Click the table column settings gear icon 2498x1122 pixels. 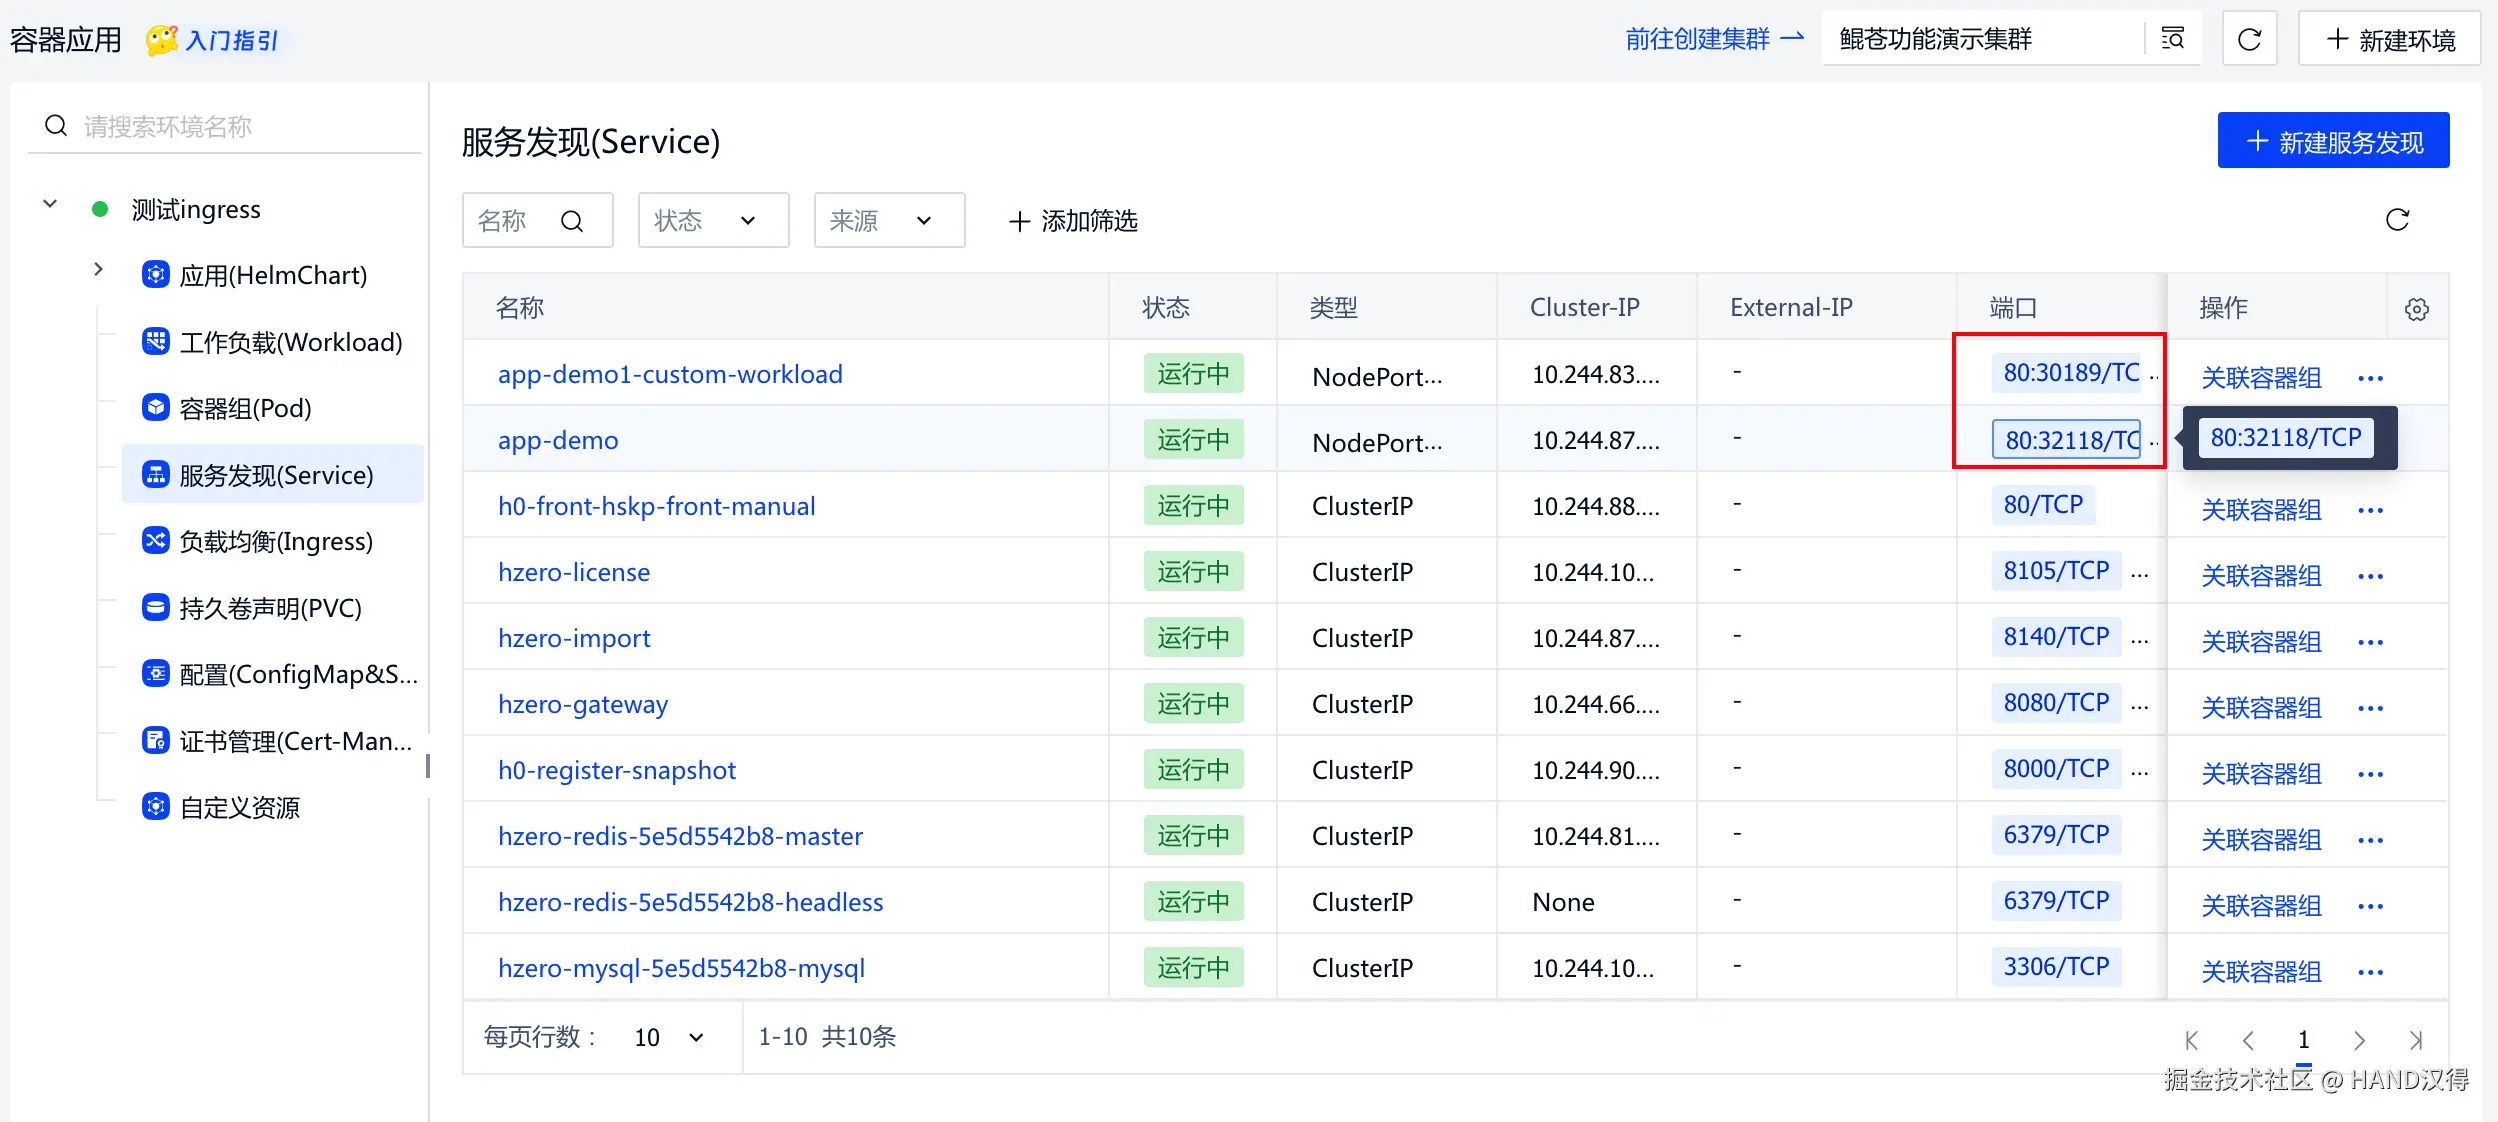pyautogui.click(x=2416, y=309)
